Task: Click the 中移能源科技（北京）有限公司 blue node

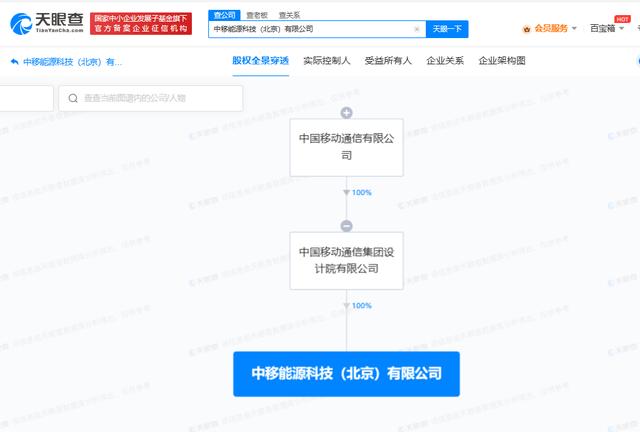Action: coord(347,373)
